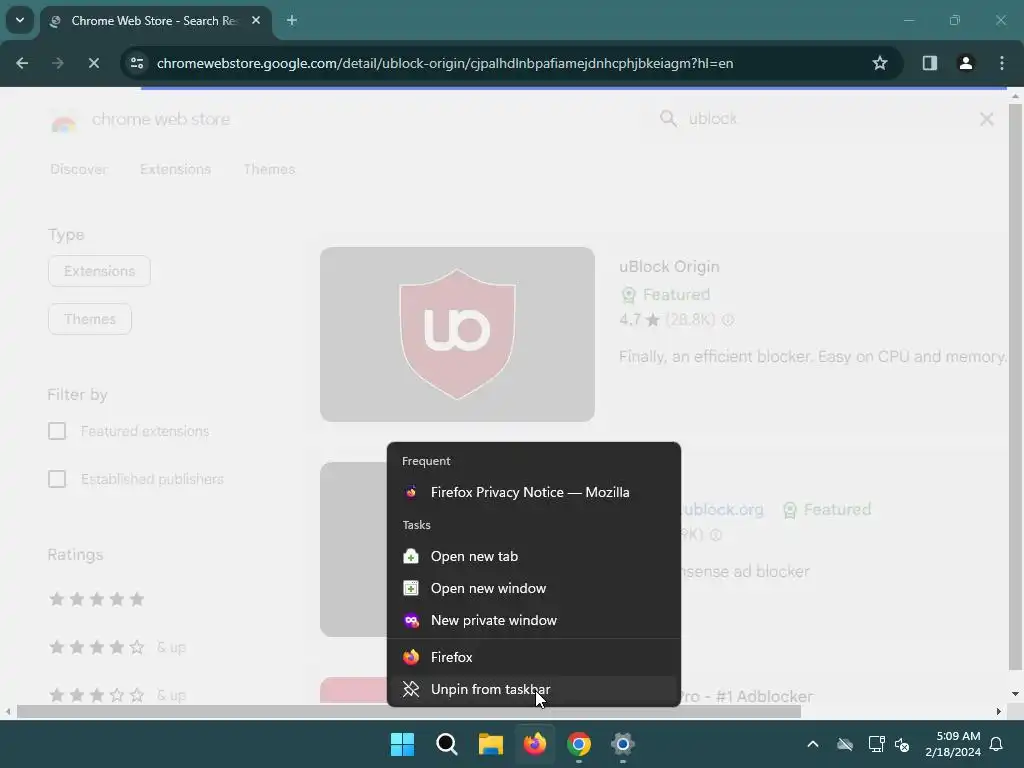The width and height of the screenshot is (1024, 768).
Task: Click the OneDrive cloud tray icon
Action: 845,744
